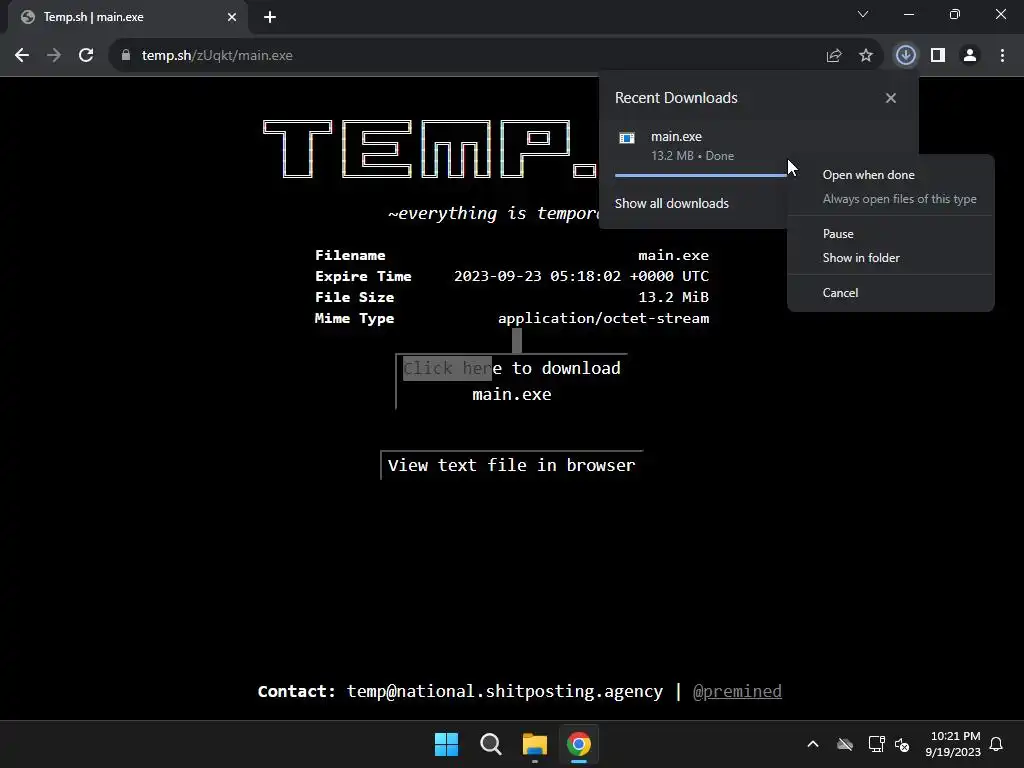
Task: Click the OneDrive cloud tray icon
Action: [845, 744]
